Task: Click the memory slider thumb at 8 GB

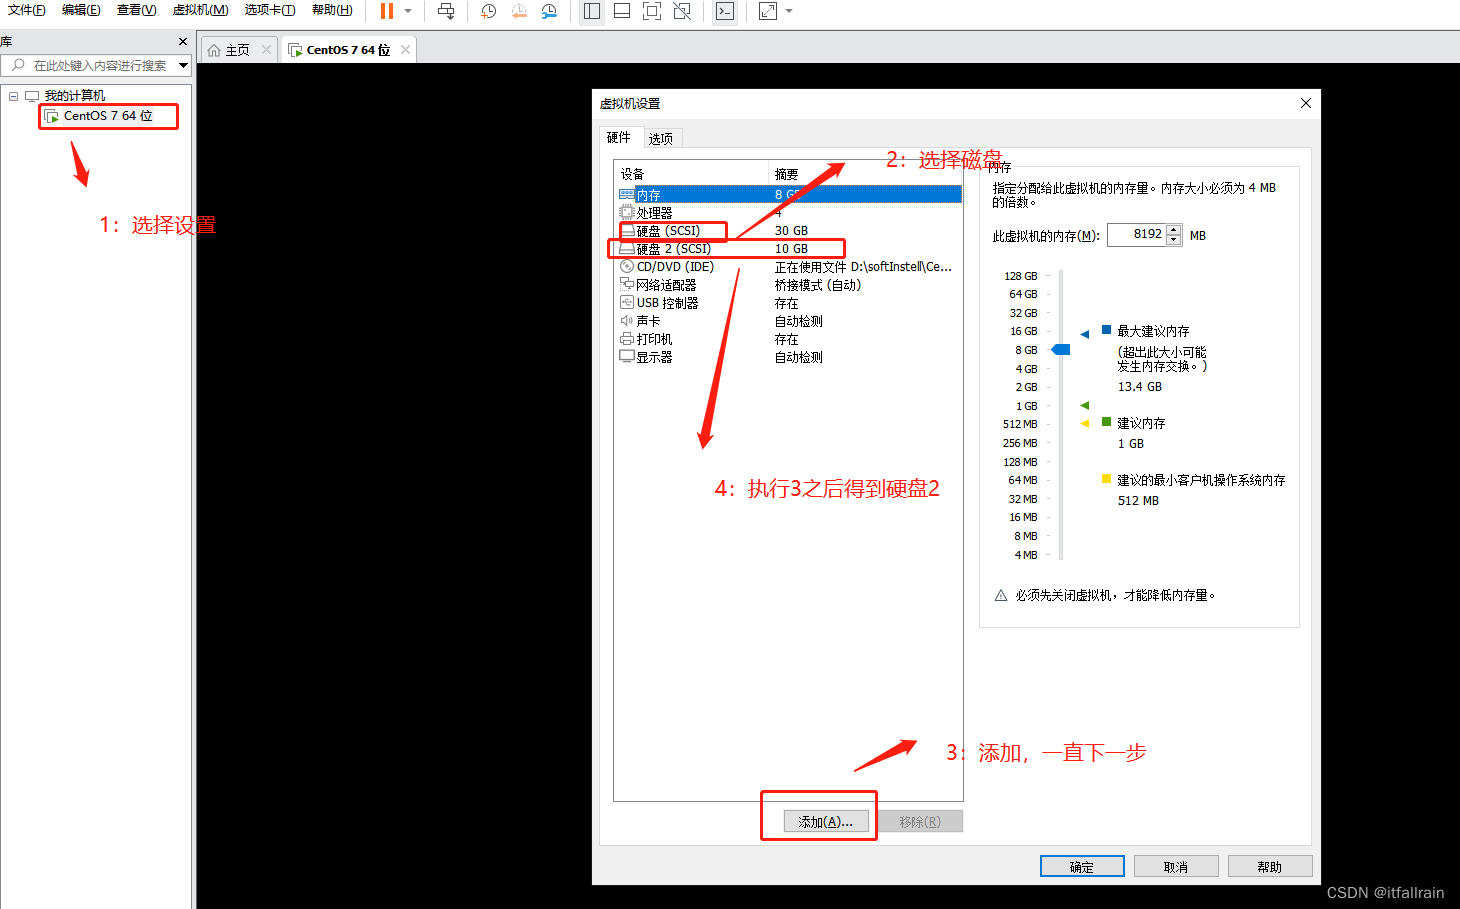Action: coord(1061,350)
